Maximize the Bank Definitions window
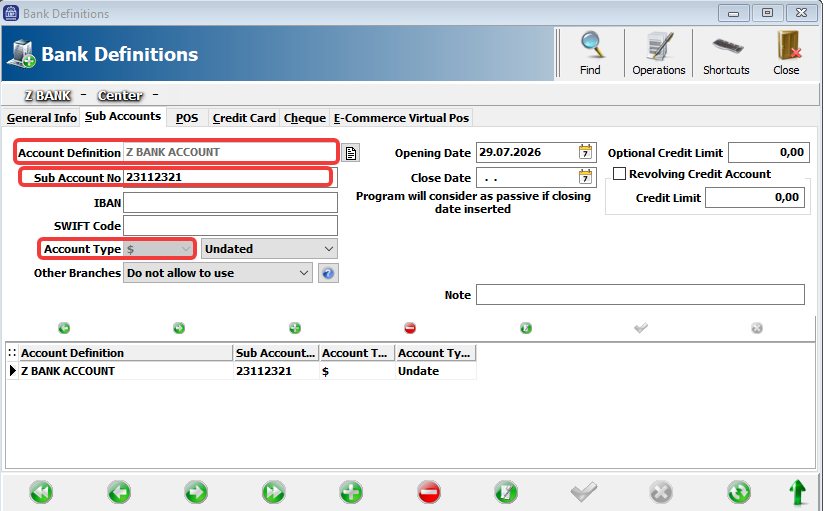 pos(767,13)
